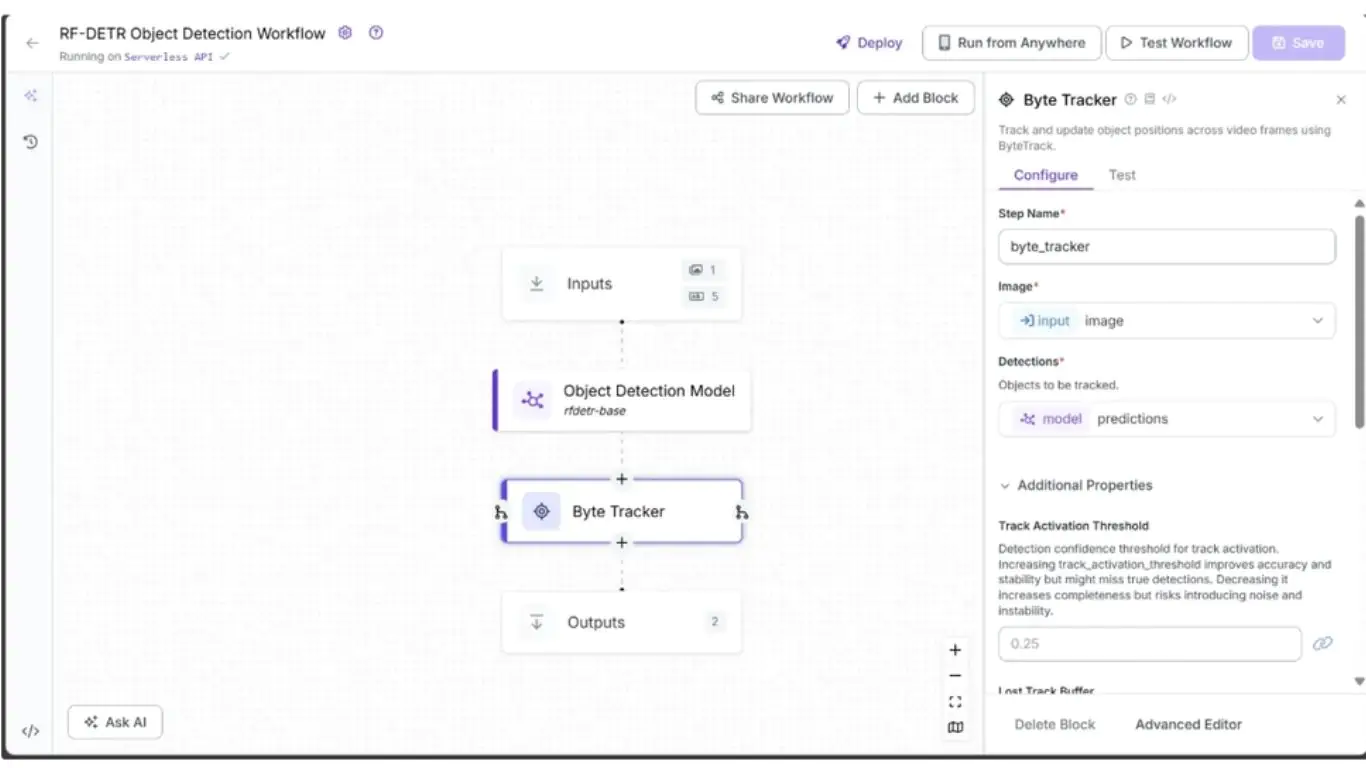Click the 'Serverless API' text
Image resolution: width=1366 pixels, height=768 pixels.
tap(170, 57)
